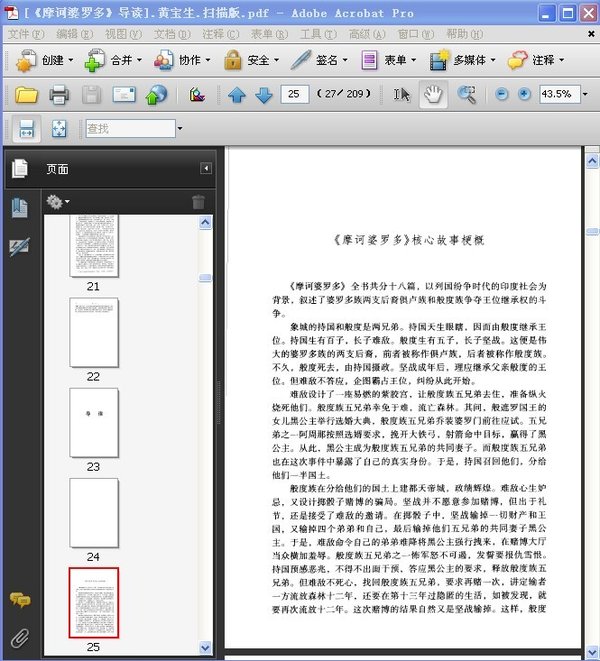The image size is (600, 661).
Task: Click thumbnail panel scroll up arrow
Action: 205,223
